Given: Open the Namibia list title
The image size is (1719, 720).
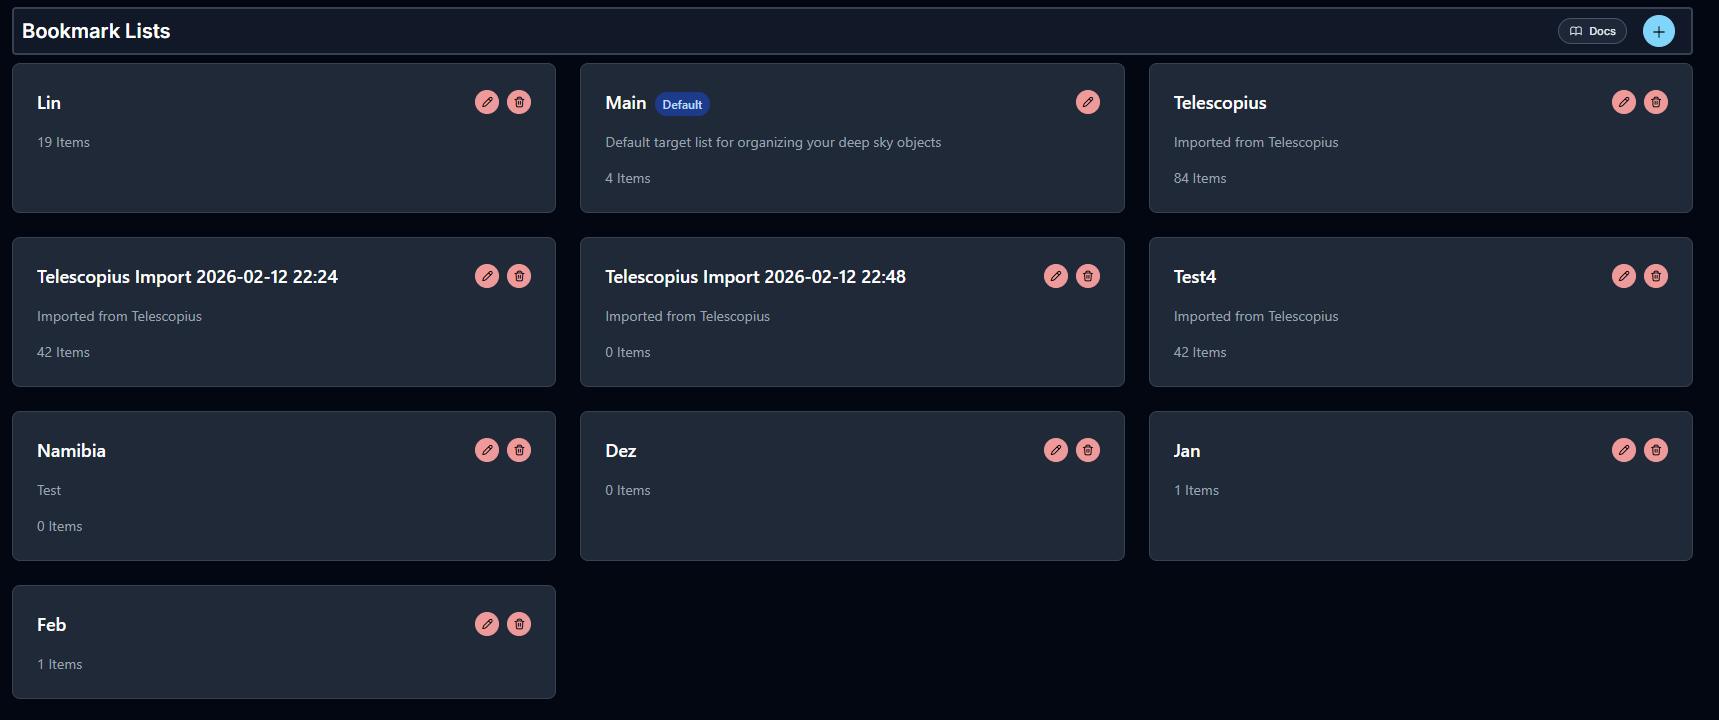Looking at the screenshot, I should [71, 451].
